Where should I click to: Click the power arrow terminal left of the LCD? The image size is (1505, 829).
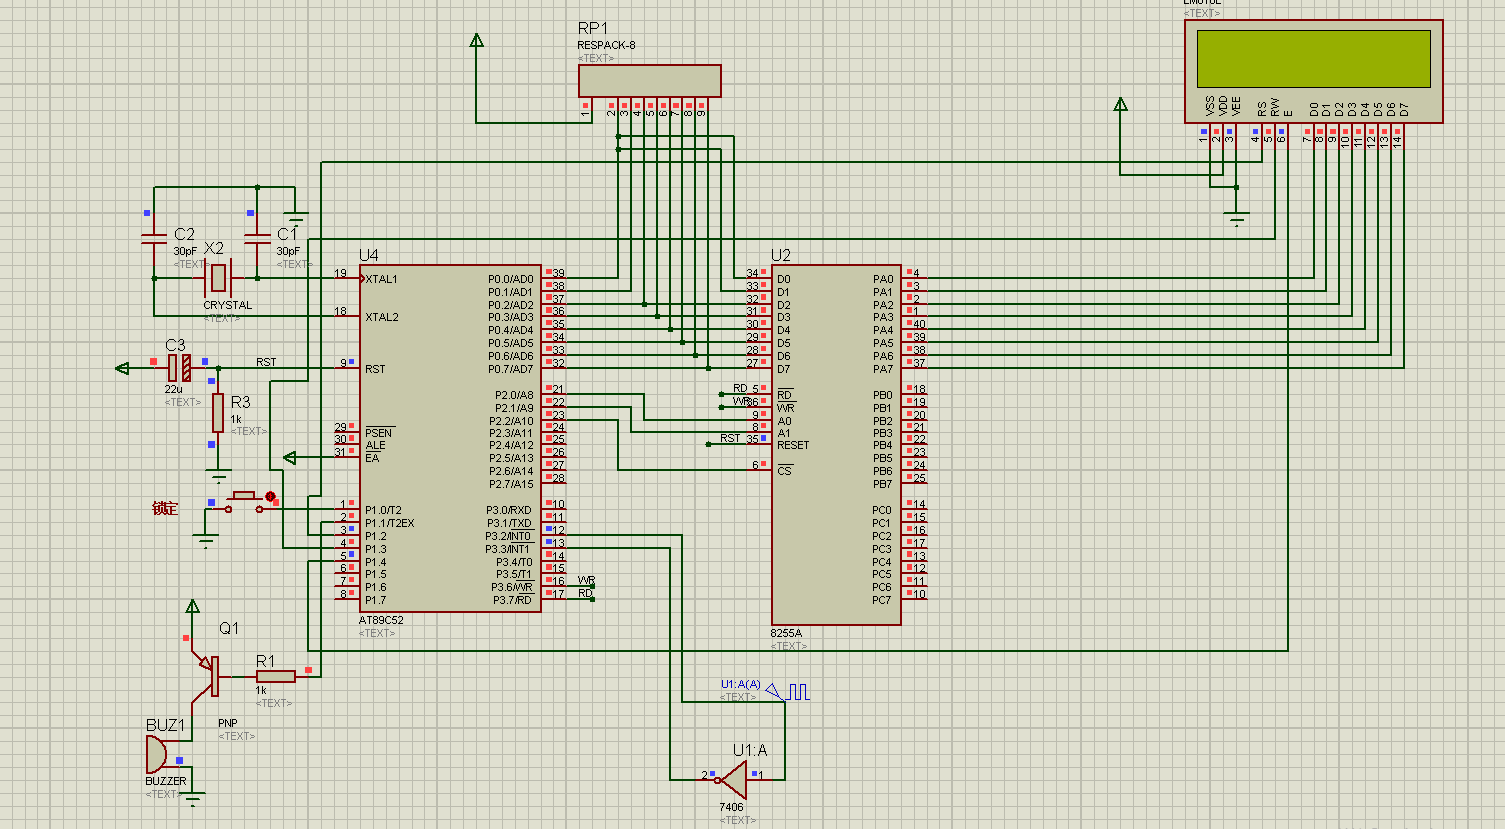[1120, 104]
